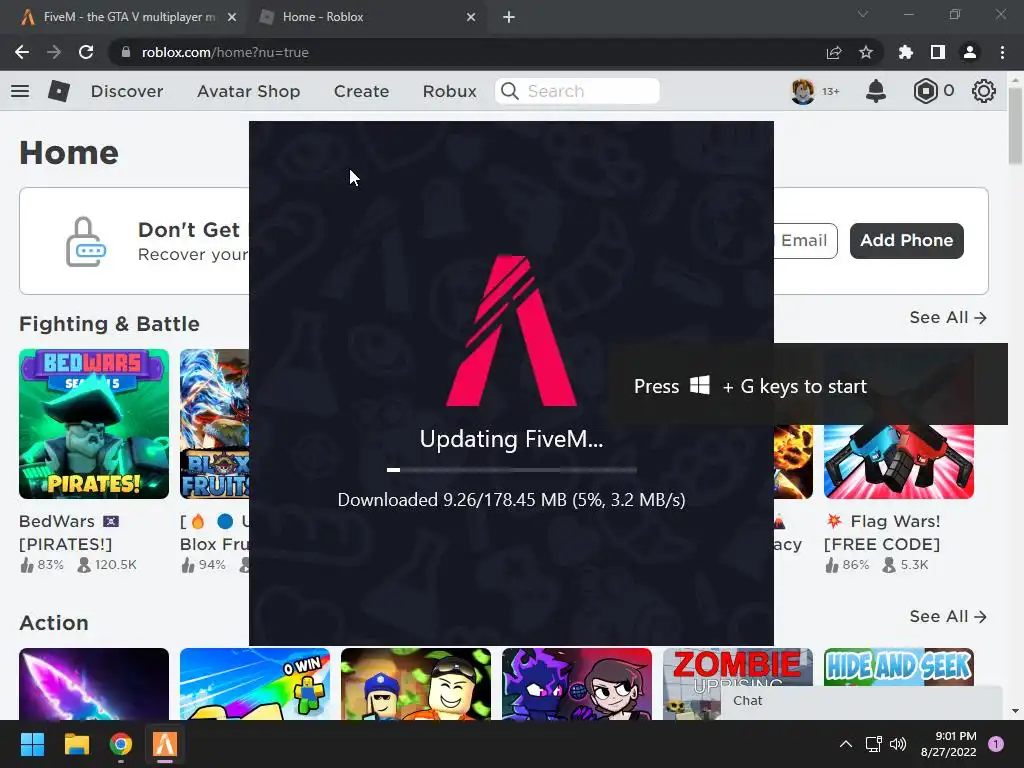Click the site lock security icon
This screenshot has height=768, width=1024.
(x=126, y=52)
